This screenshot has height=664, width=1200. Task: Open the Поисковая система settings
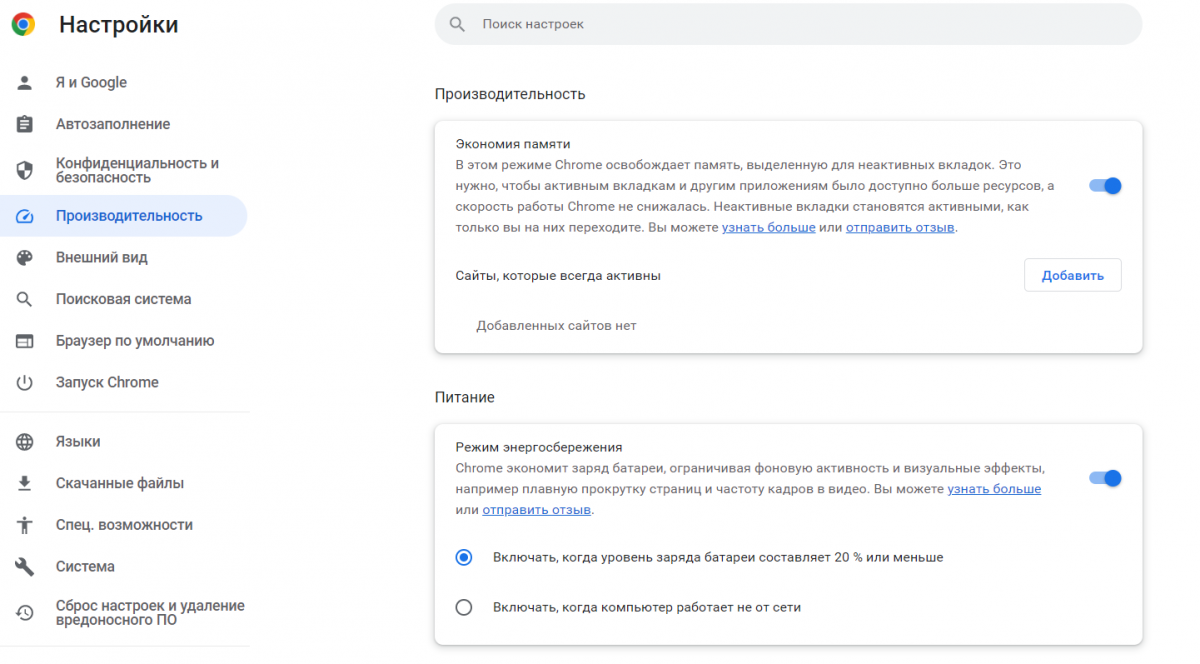pyautogui.click(x=124, y=299)
